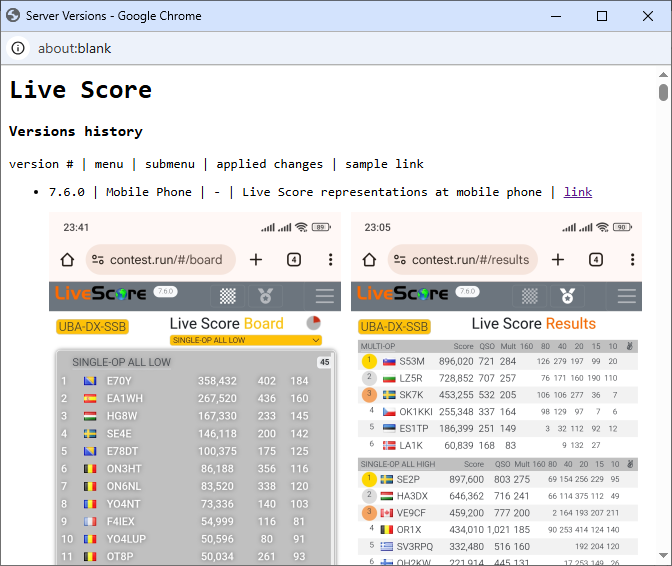Click callsign OR1X in SINGLE-OP ALL HIGH
This screenshot has height=566, width=672.
(x=409, y=530)
